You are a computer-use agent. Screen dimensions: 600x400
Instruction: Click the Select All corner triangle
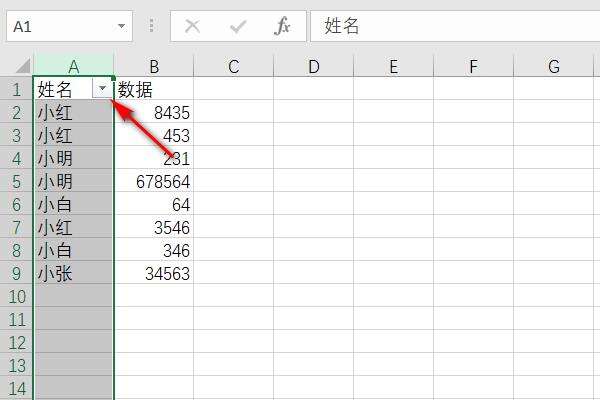coord(23,65)
